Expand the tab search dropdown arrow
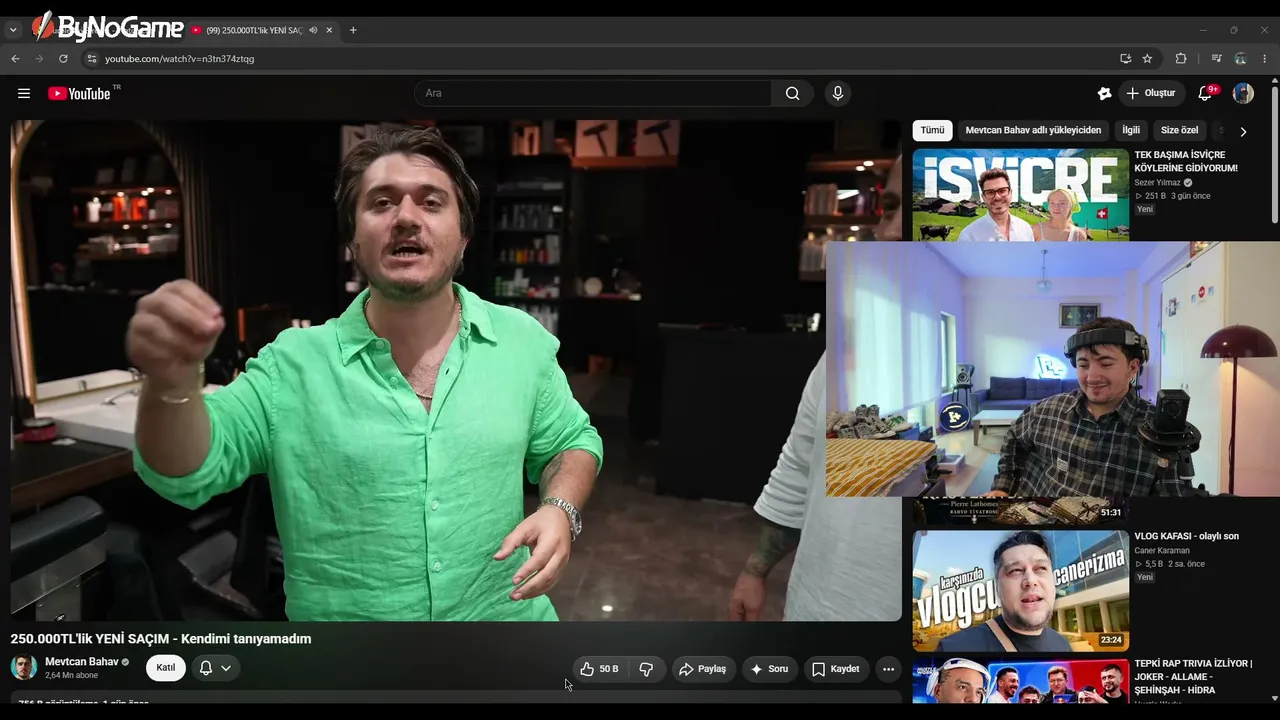Viewport: 1280px width, 720px height. coord(13,30)
